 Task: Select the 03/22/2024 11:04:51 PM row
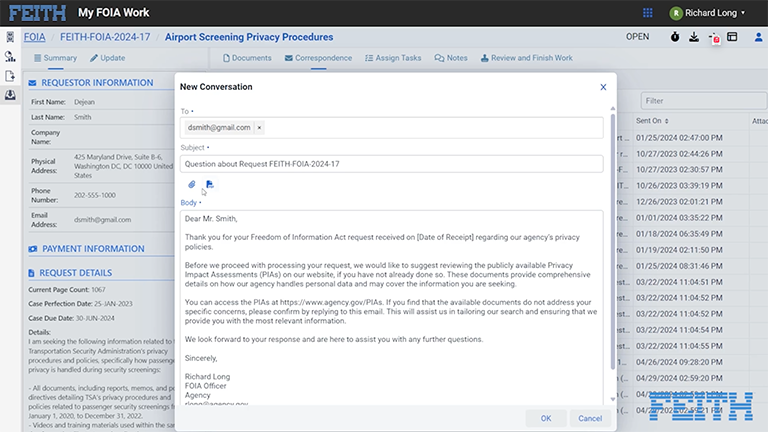tap(679, 282)
